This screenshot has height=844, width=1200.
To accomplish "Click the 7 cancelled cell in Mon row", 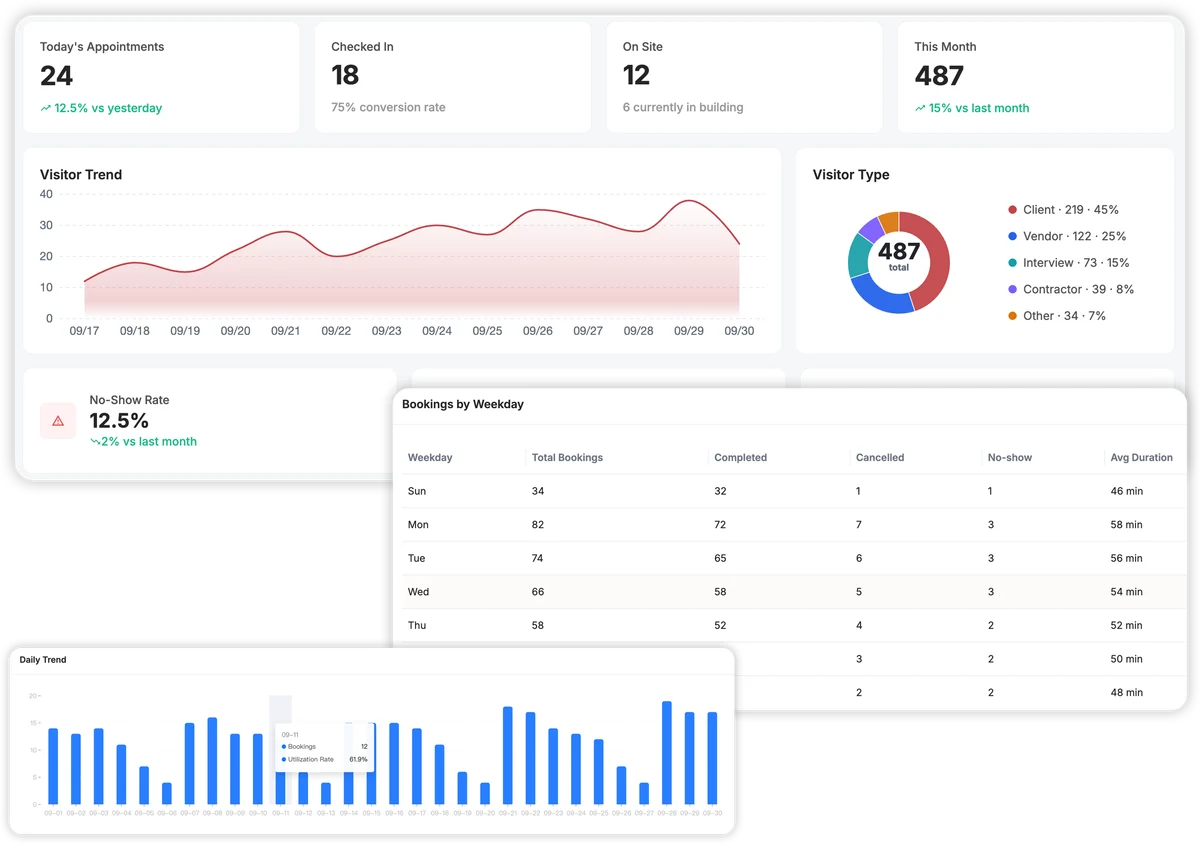I will point(859,524).
